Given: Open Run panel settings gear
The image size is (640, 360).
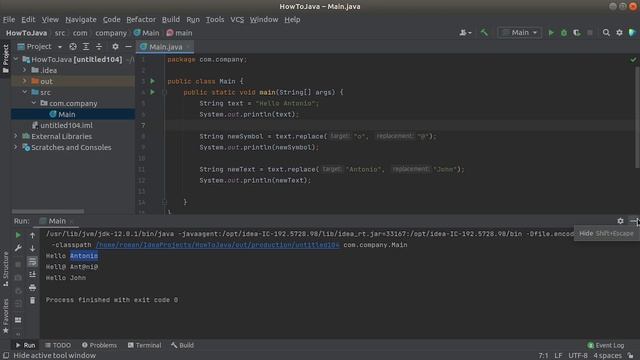Looking at the screenshot, I should click(620, 221).
